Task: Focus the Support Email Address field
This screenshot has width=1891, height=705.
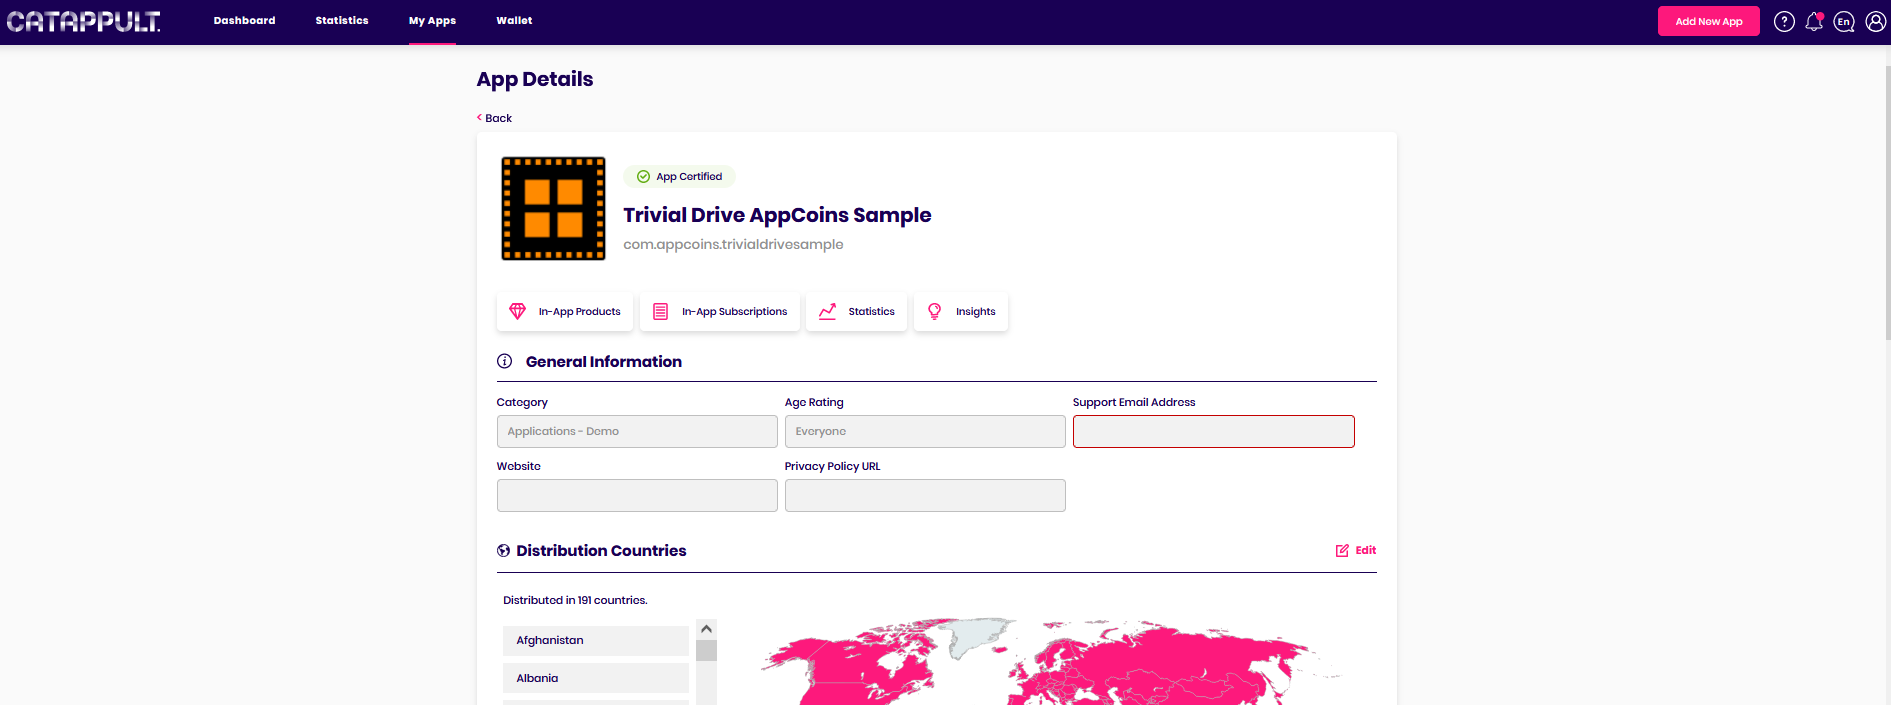Action: 1213,431
